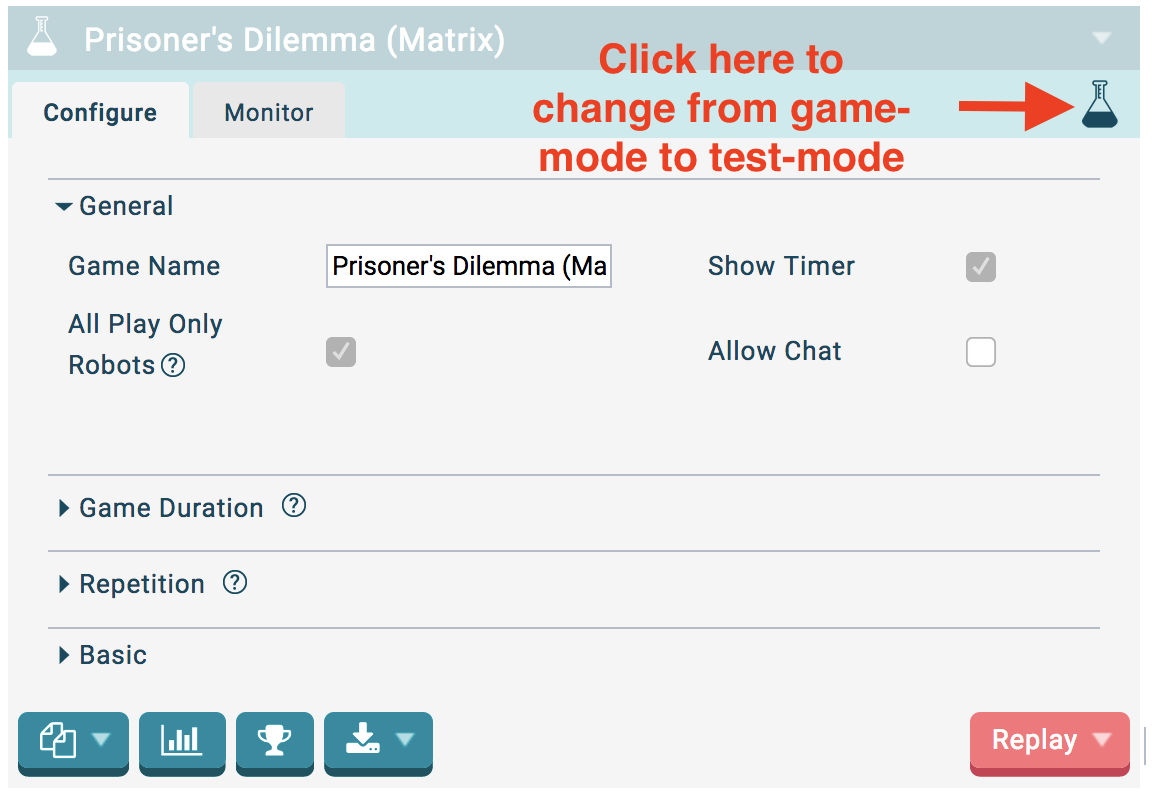This screenshot has width=1154, height=794.
Task: Click the trophy leaderboard button
Action: (275, 742)
